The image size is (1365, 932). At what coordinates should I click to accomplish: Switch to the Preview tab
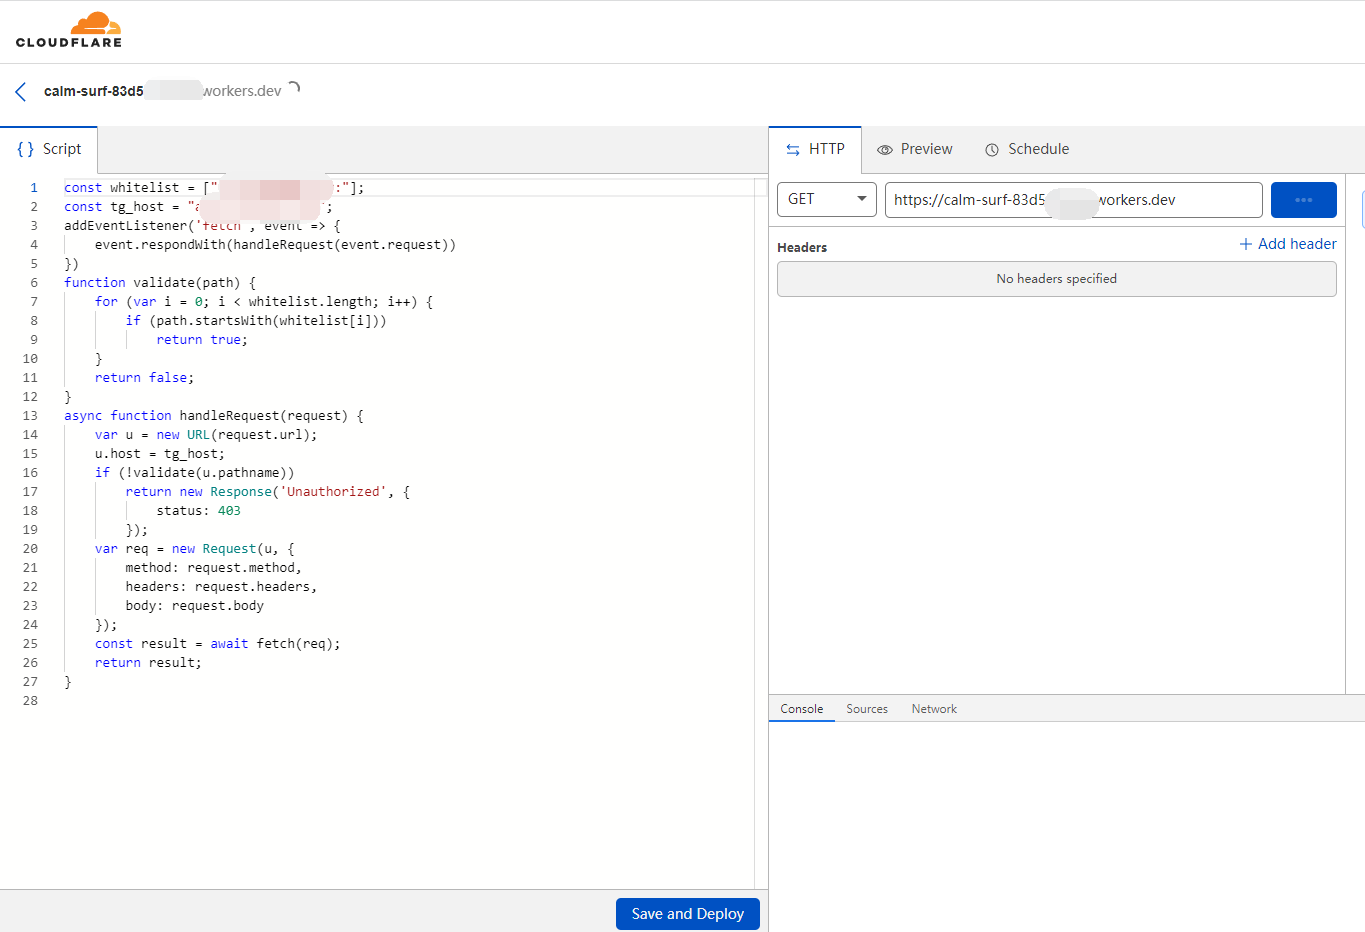[915, 149]
